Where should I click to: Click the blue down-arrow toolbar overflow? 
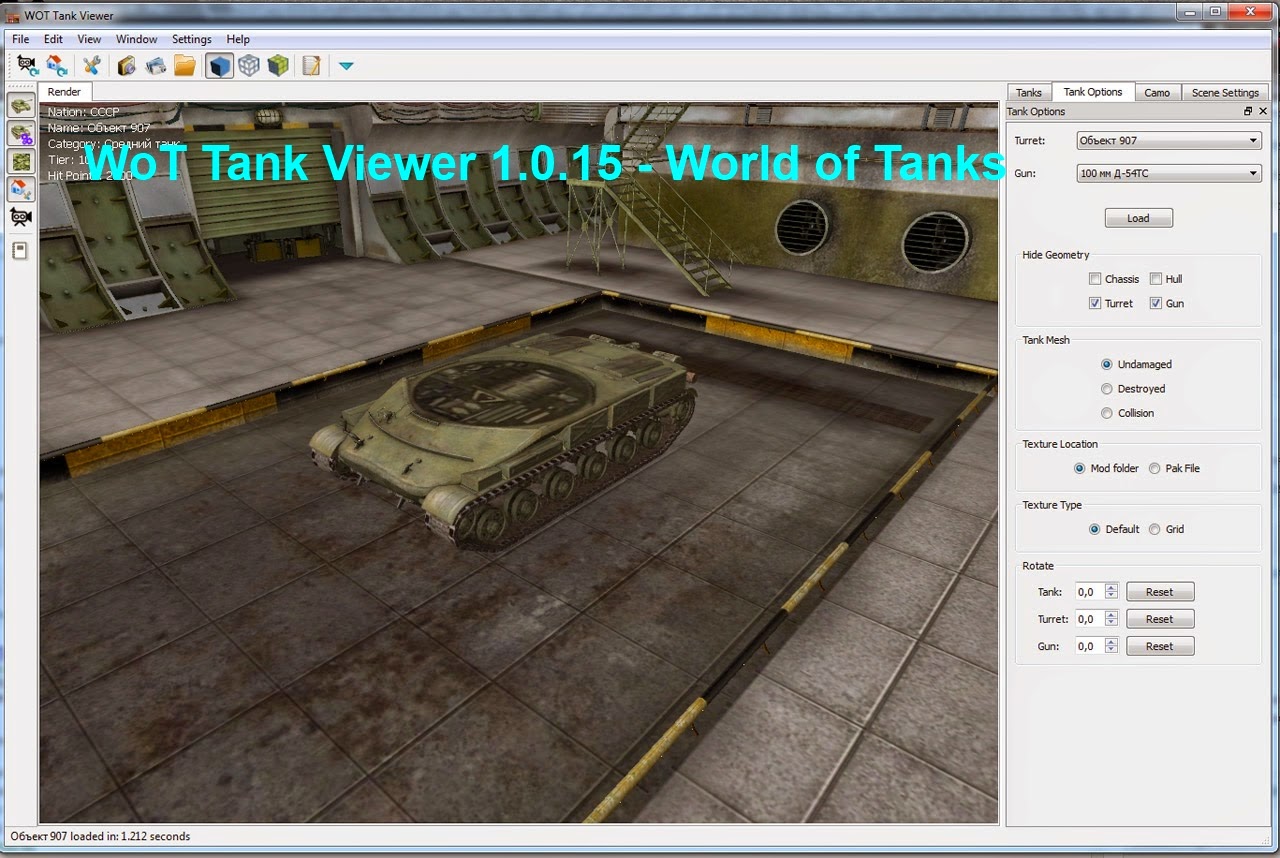pos(346,66)
